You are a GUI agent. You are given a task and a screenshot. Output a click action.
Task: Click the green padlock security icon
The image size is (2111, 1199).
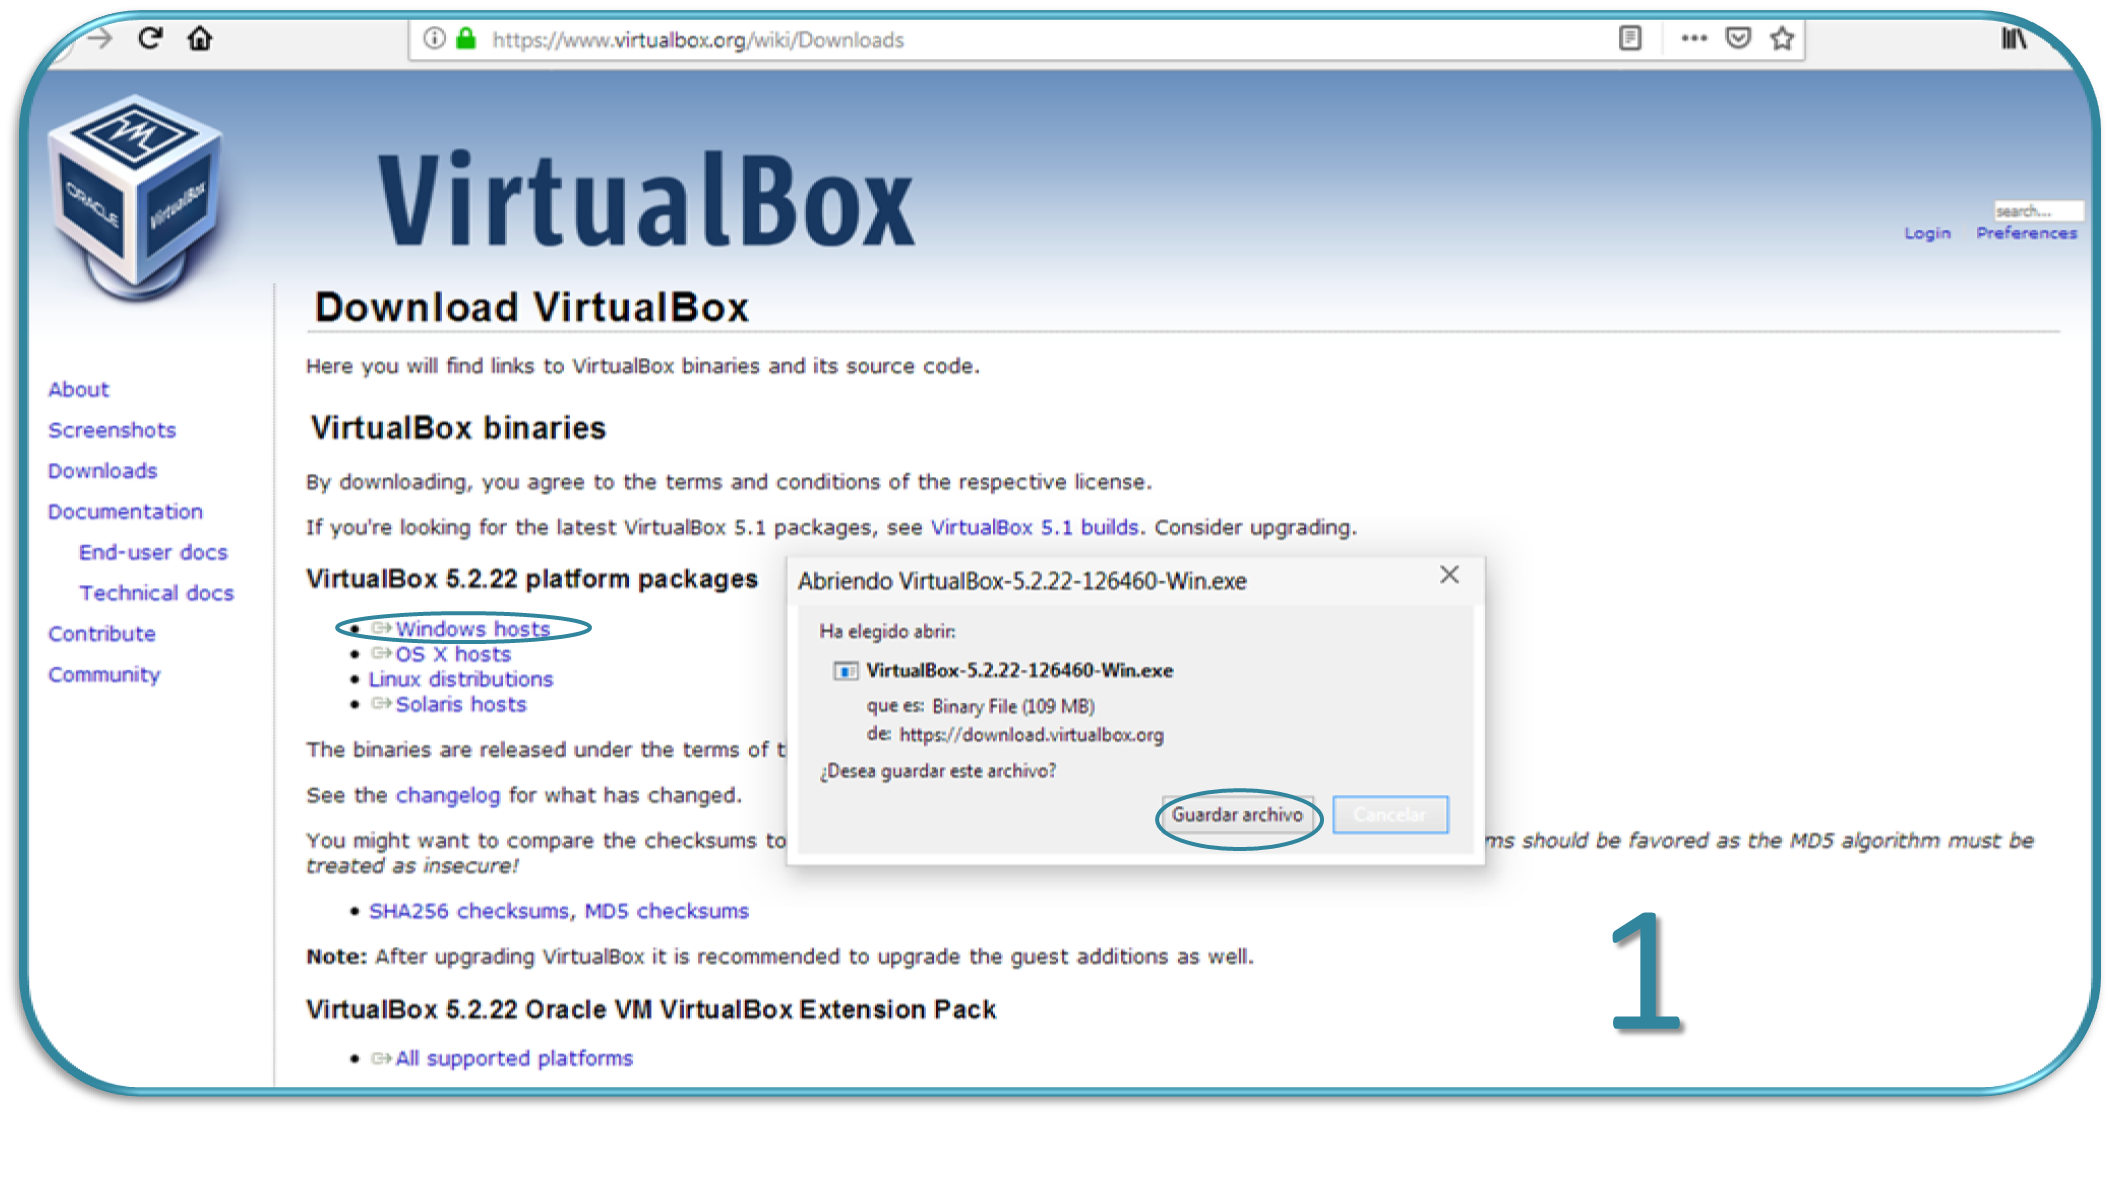pyautogui.click(x=466, y=39)
